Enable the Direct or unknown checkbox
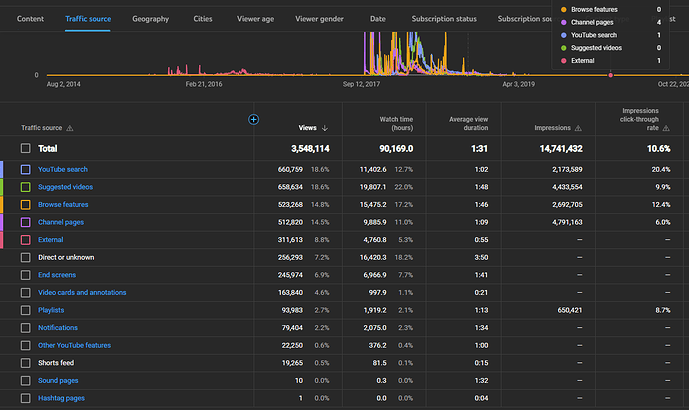This screenshot has width=689, height=410. pos(24,257)
